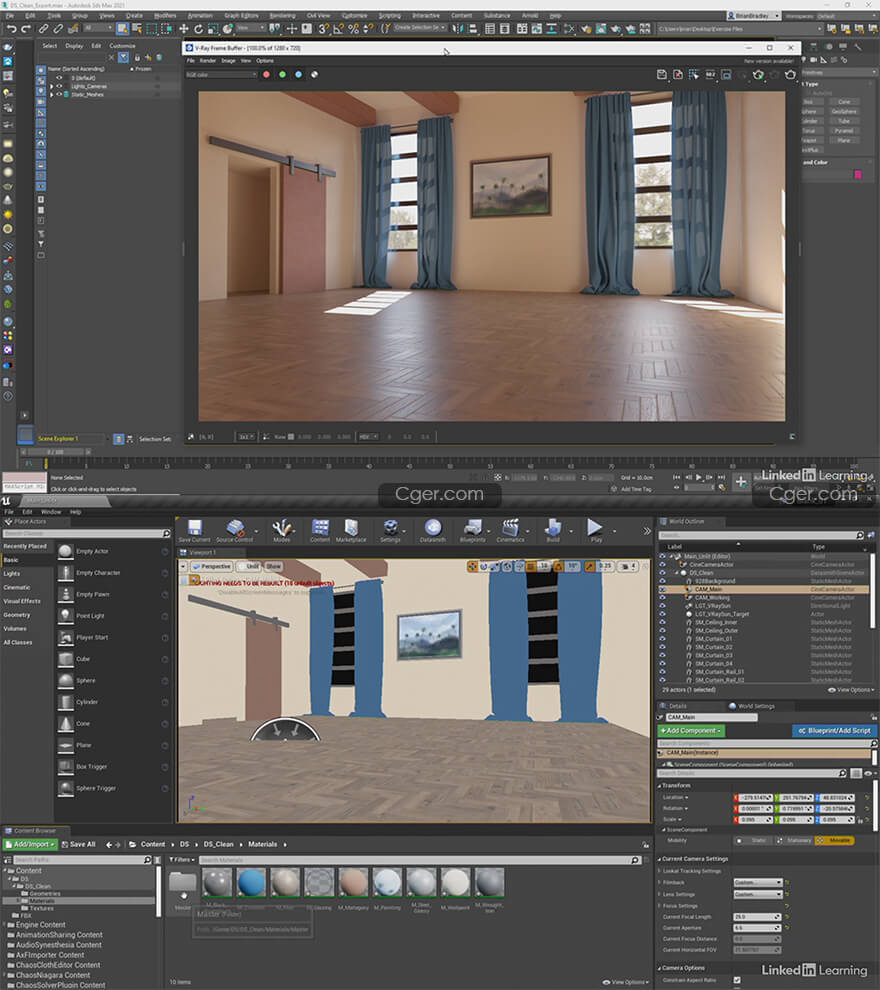The height and width of the screenshot is (990, 880).
Task: Select the blue curtain material sphere thumbnail
Action: coord(251,882)
